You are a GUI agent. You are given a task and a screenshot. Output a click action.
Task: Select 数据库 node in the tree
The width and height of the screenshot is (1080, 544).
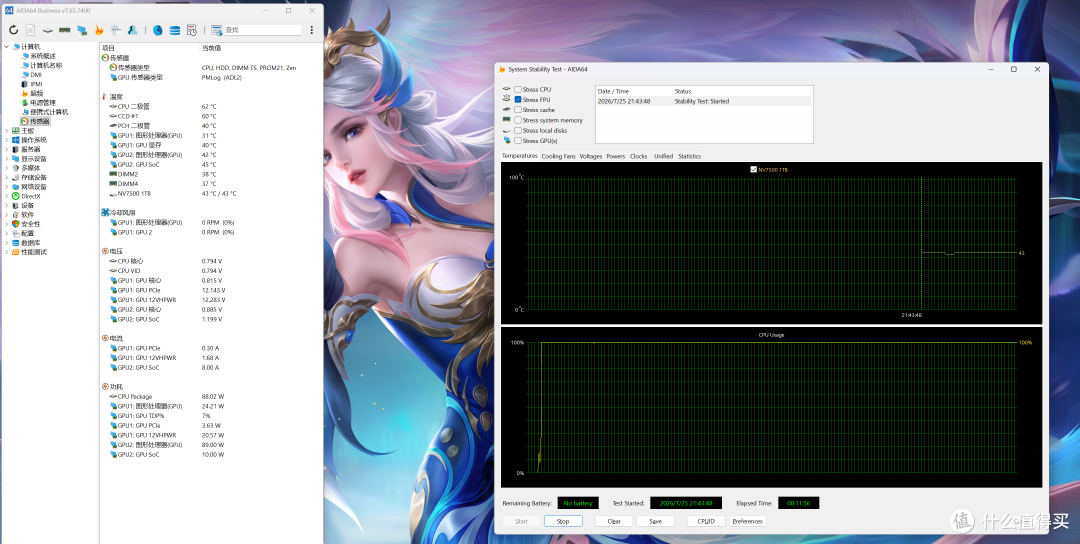point(30,242)
